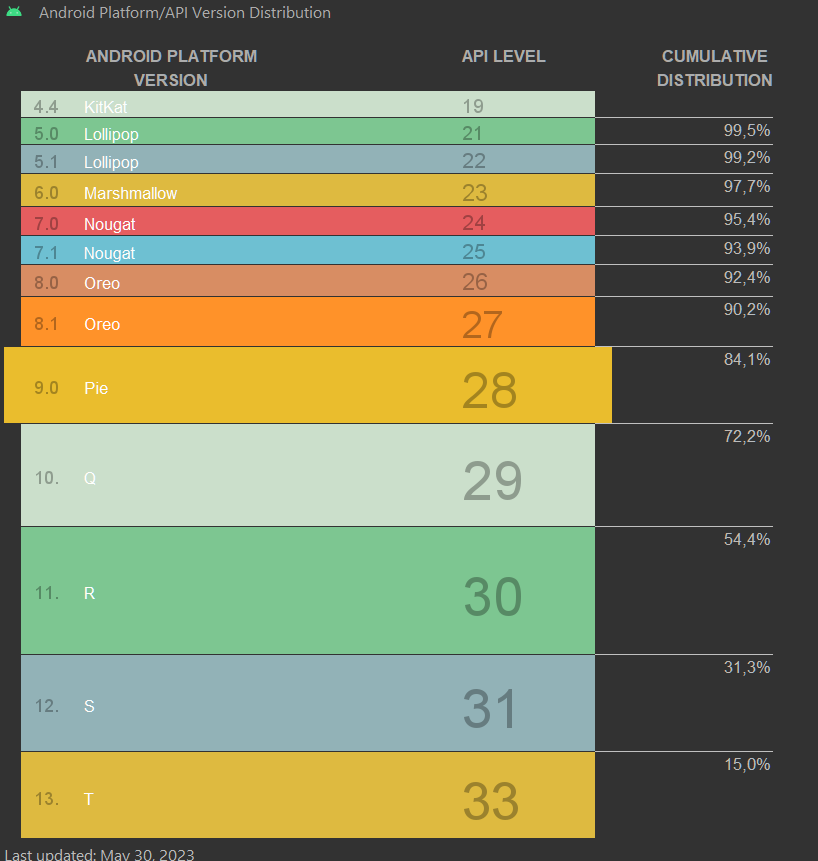Screen dimensions: 818x861
Task: Click the Android 12 S row
Action: coord(307,705)
